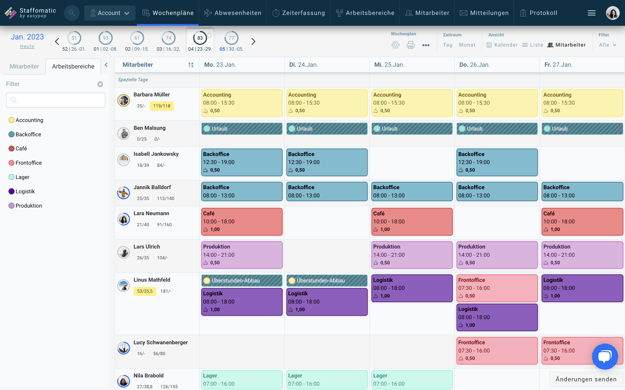Toggle Café work area filter

(x=18, y=148)
